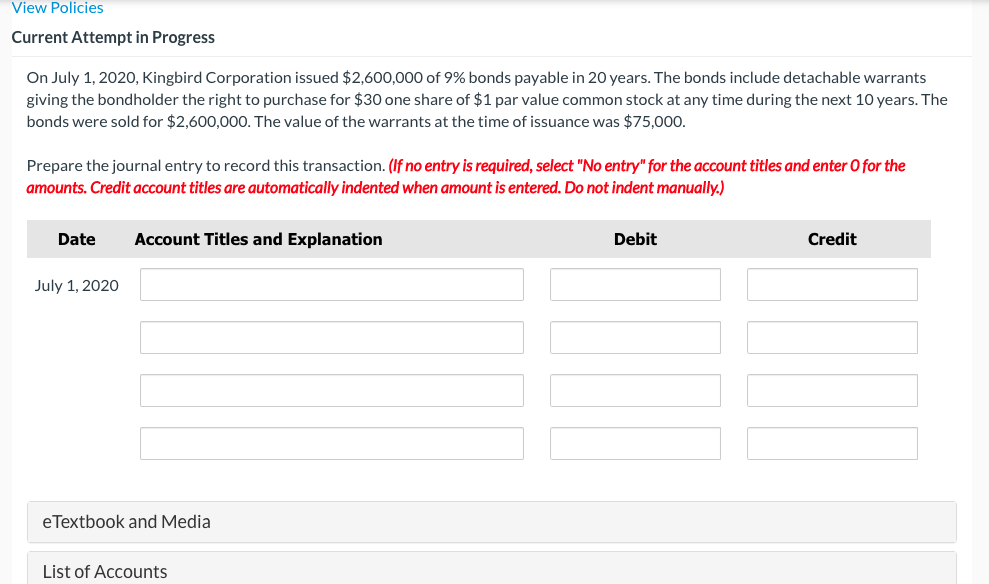This screenshot has height=584, width=989.
Task: Select the second Debit amount field
Action: coord(635,337)
